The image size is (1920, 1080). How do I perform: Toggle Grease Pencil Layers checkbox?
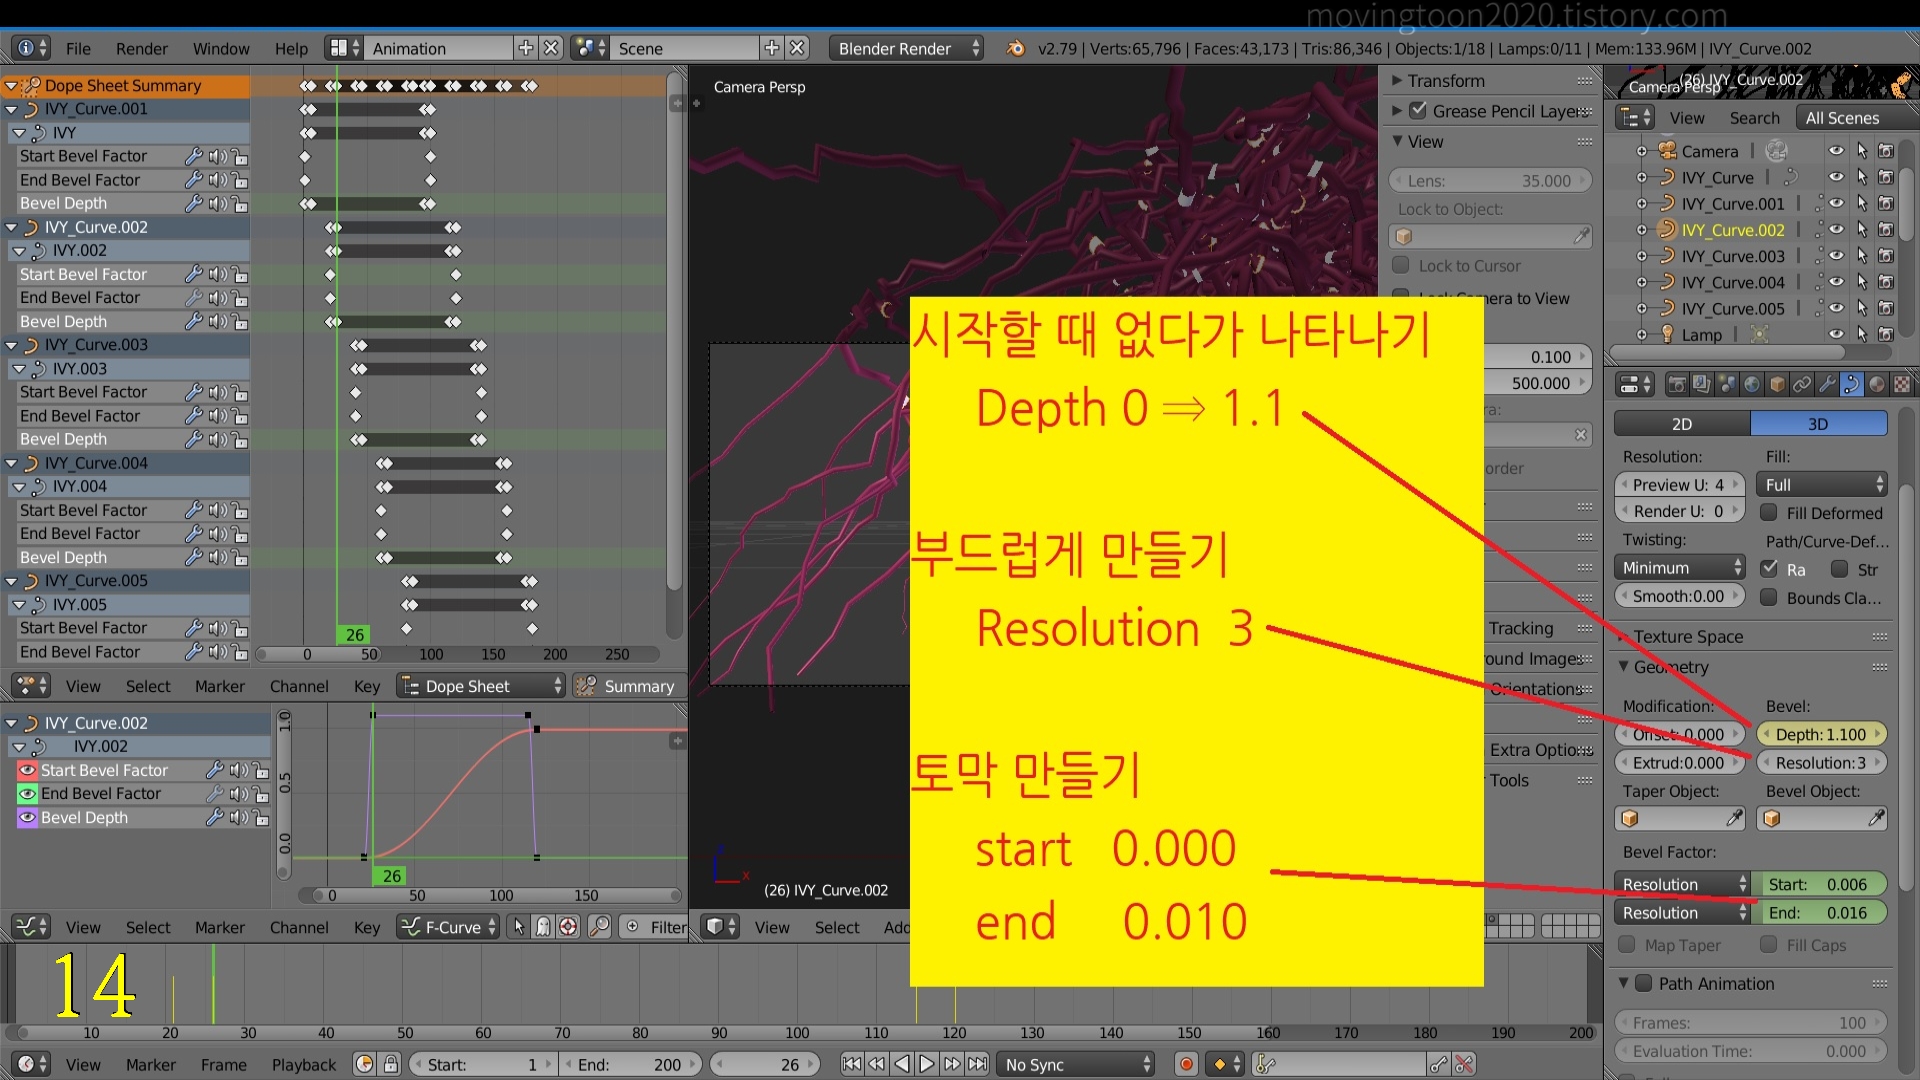coord(1417,111)
